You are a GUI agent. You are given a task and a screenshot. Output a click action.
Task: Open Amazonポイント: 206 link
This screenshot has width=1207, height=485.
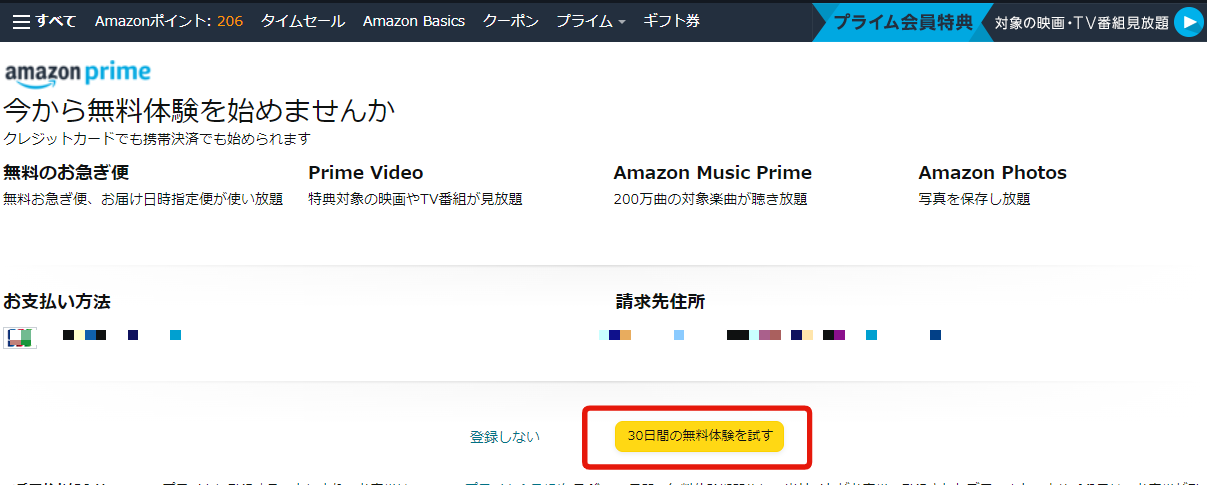pos(168,21)
